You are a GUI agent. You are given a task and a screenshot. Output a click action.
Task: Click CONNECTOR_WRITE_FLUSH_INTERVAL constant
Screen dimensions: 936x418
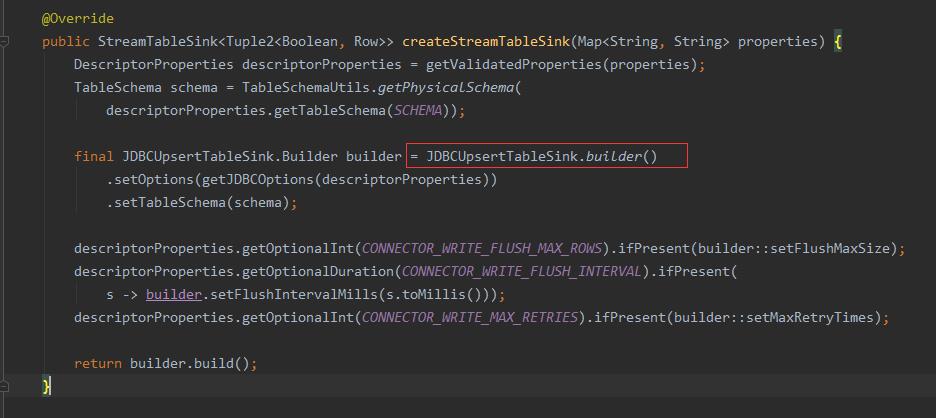pos(521,272)
